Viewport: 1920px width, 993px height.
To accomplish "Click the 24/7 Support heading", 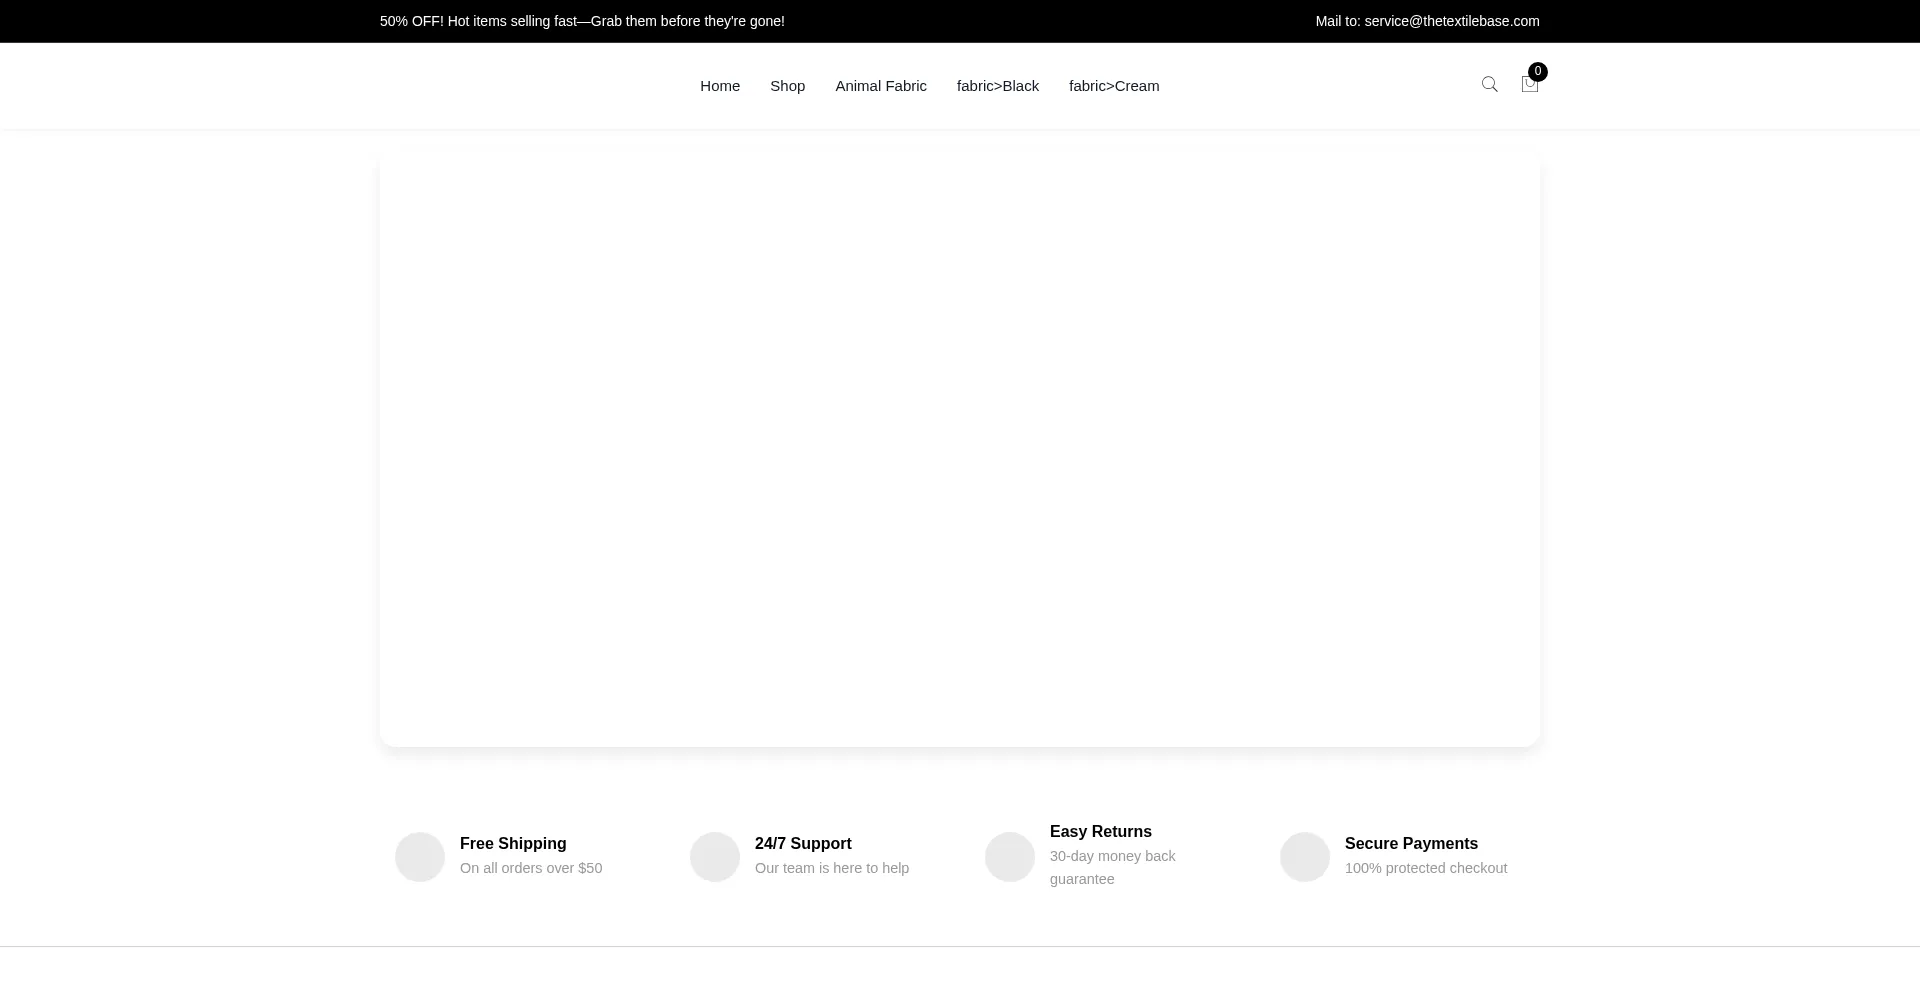I will [803, 844].
